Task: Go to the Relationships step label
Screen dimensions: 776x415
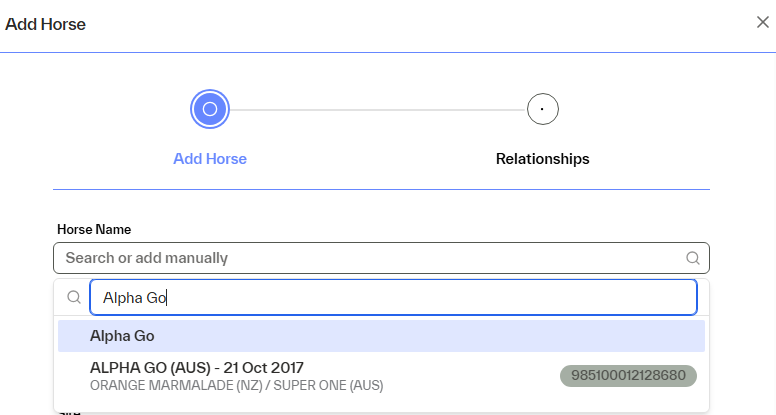Action: coord(542,159)
